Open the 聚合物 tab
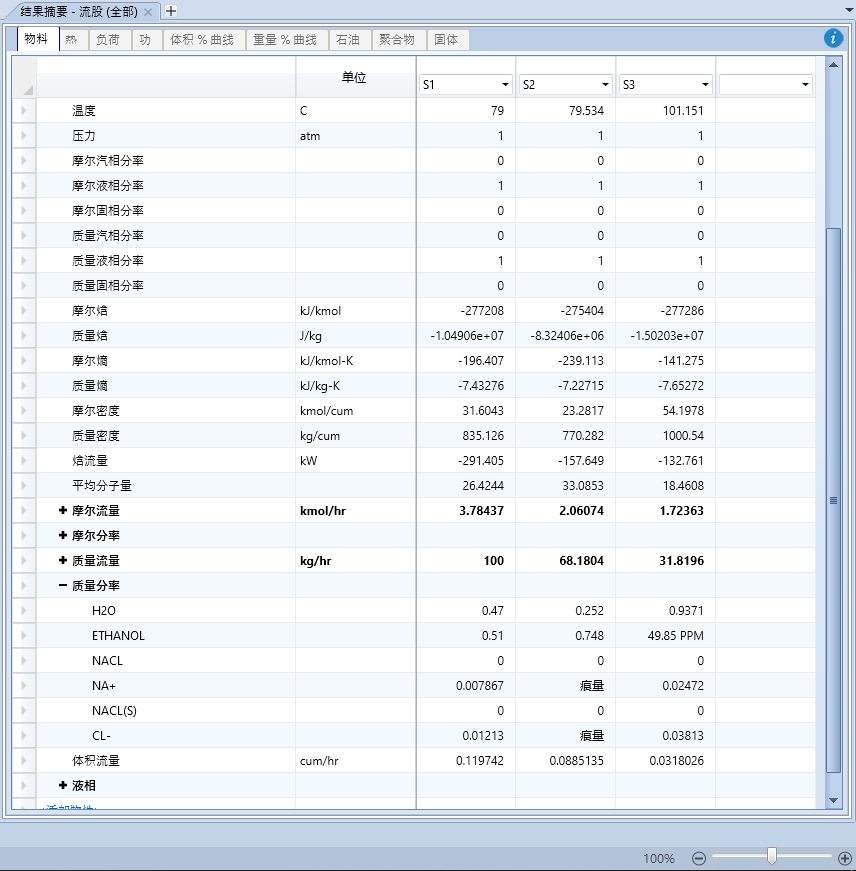856x871 pixels. tap(397, 40)
